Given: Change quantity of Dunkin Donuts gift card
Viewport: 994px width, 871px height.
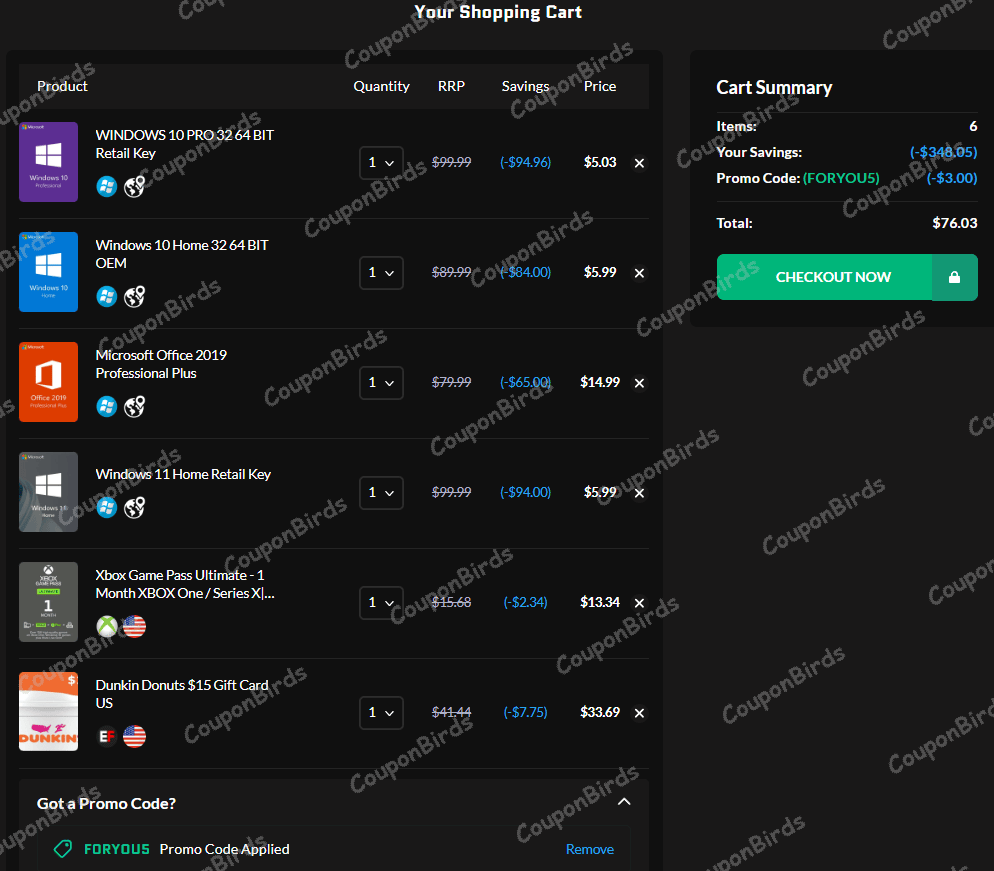Looking at the screenshot, I should point(381,712).
